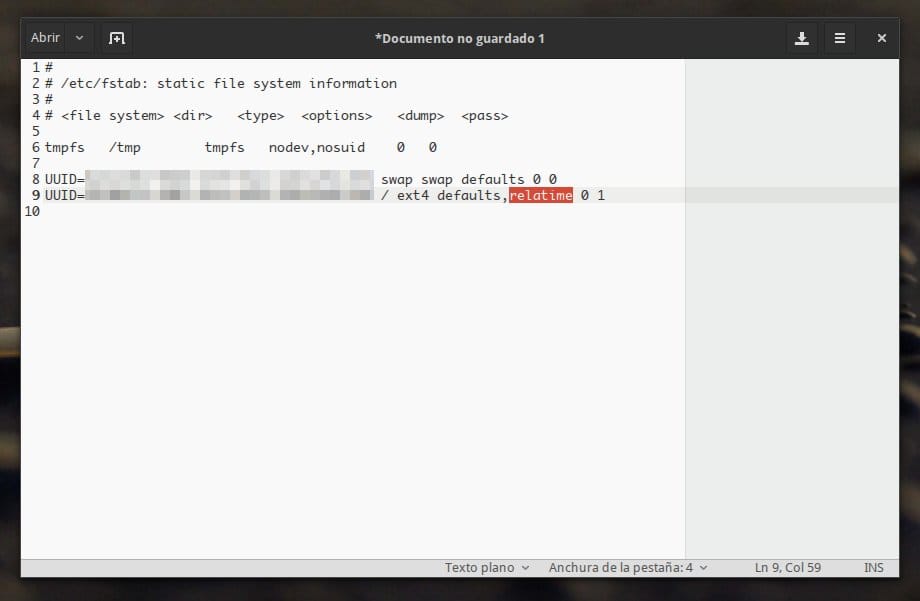Click the <file system> header text

[113, 116]
